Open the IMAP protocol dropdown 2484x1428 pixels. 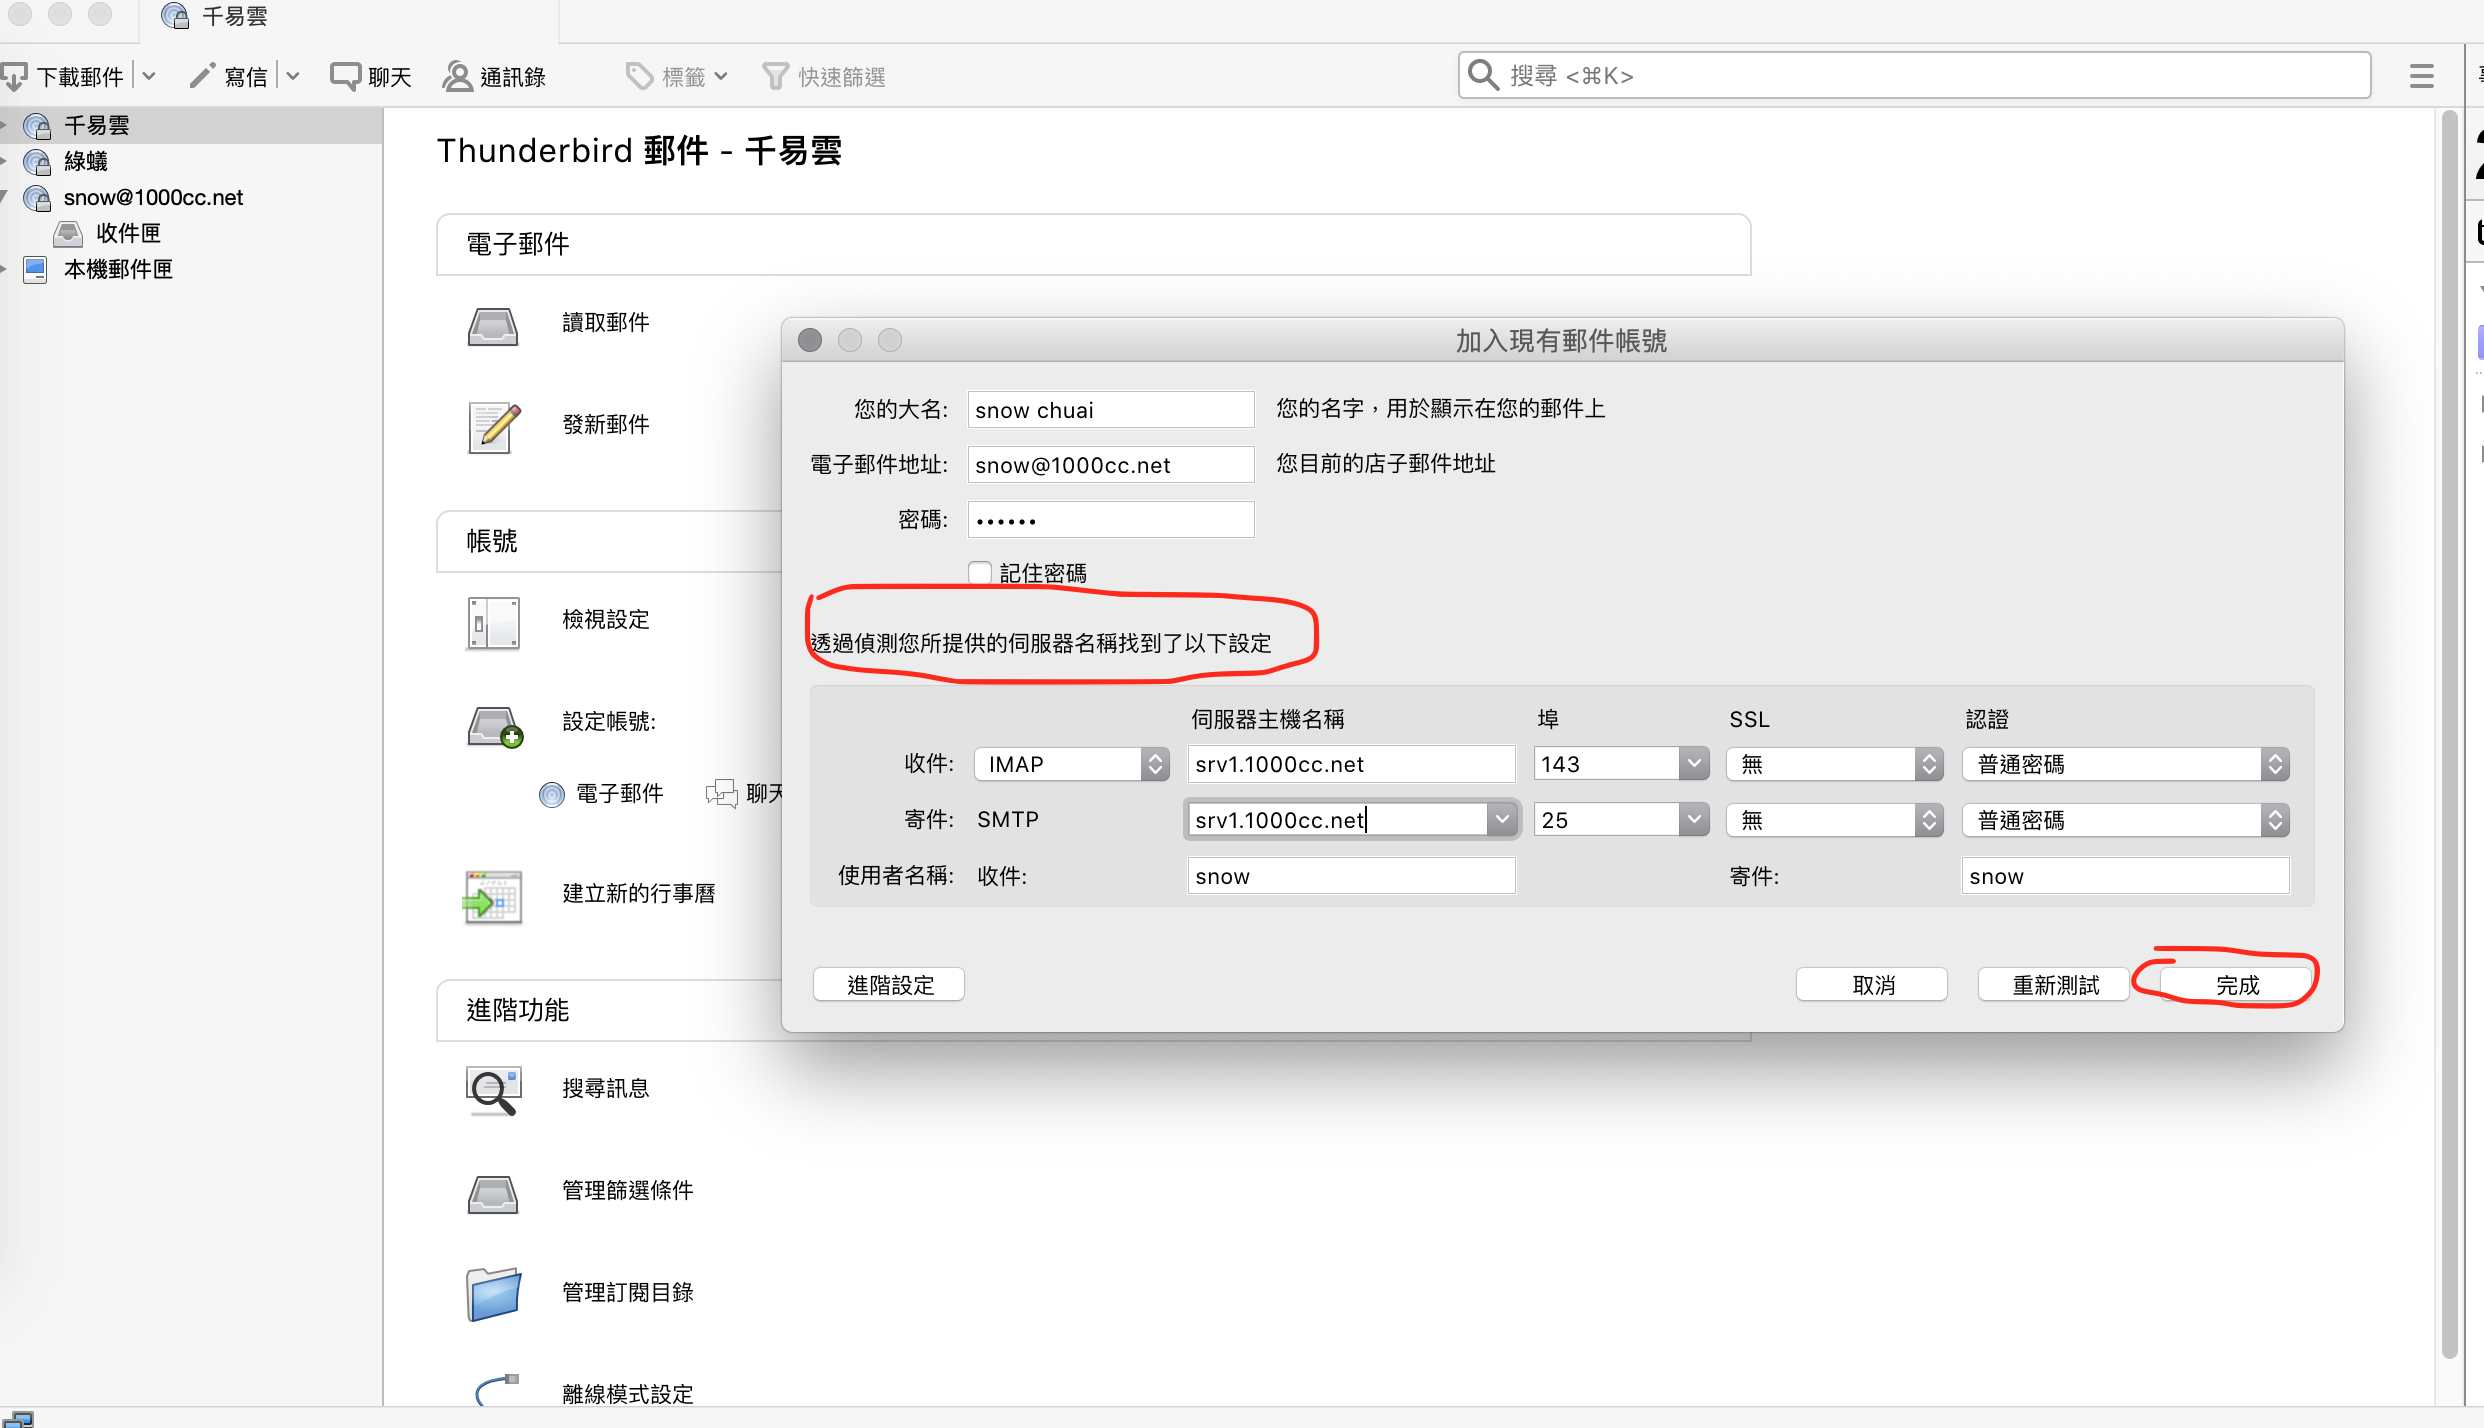[1072, 764]
